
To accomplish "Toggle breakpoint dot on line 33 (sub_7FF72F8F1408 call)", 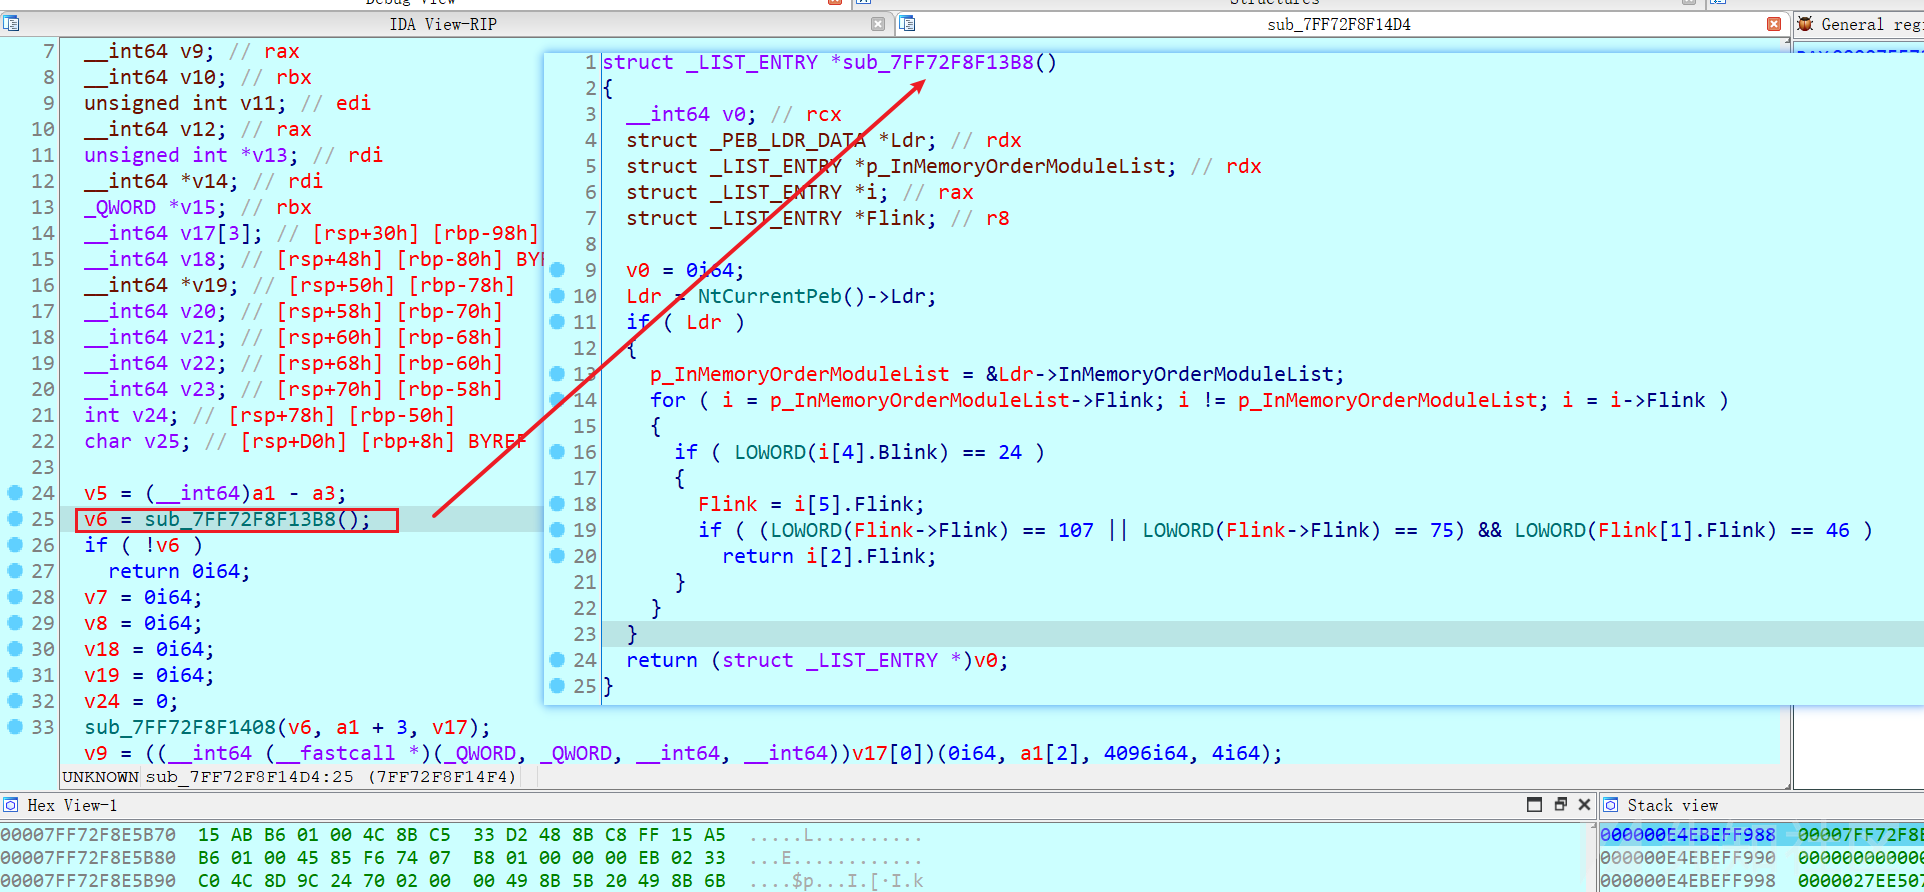I will click(x=15, y=726).
